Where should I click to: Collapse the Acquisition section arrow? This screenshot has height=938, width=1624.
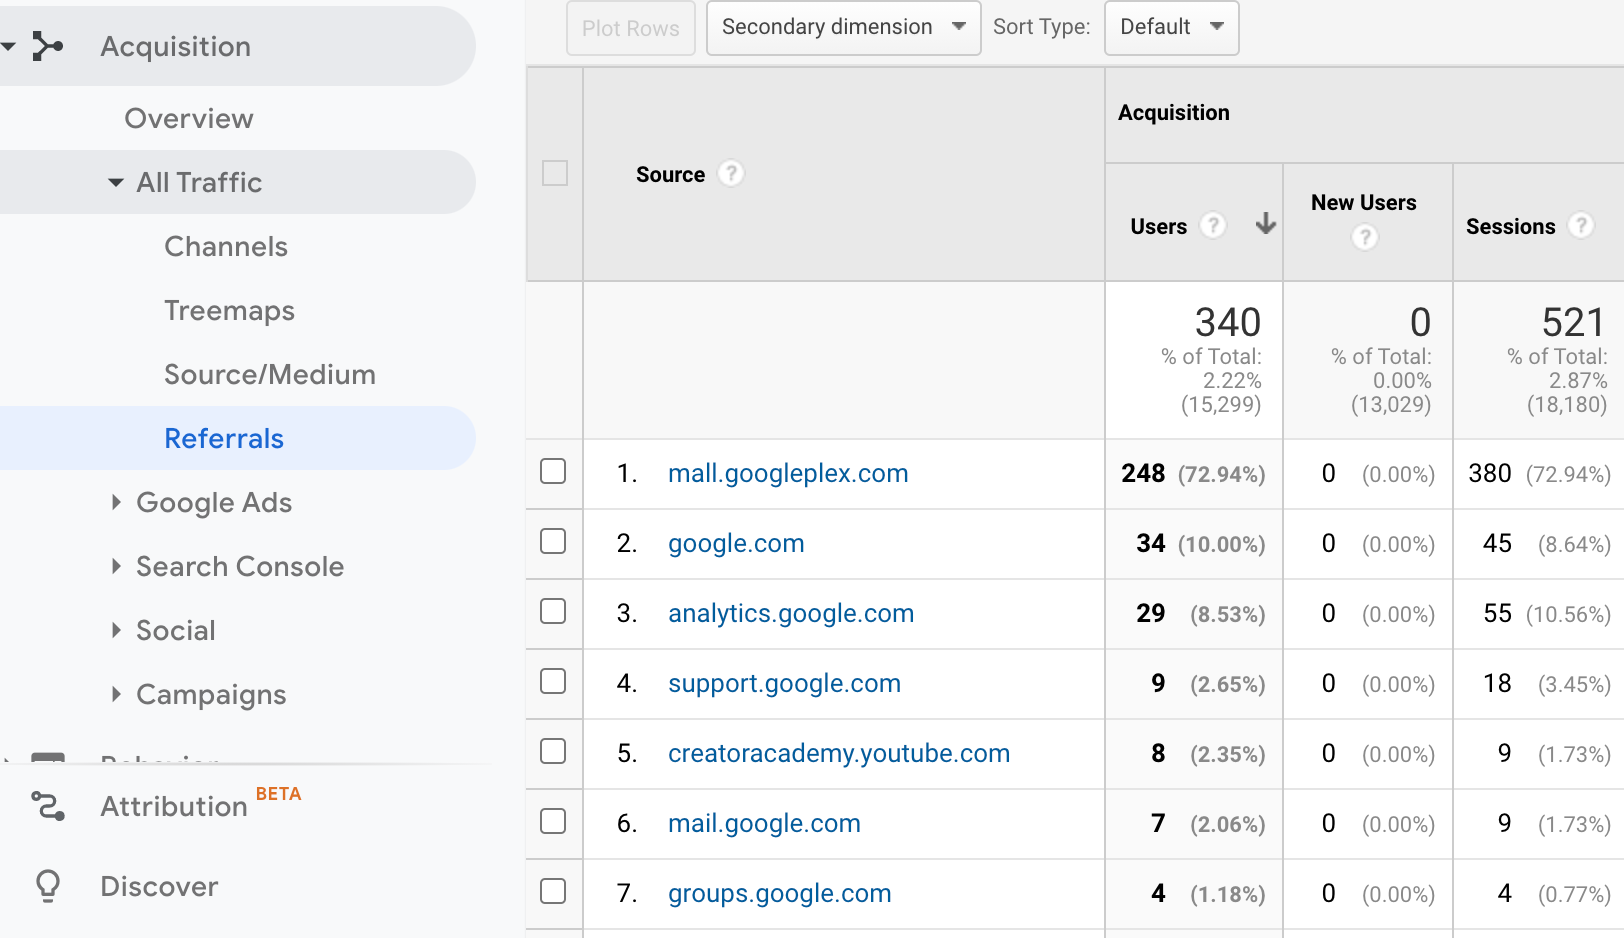click(9, 46)
